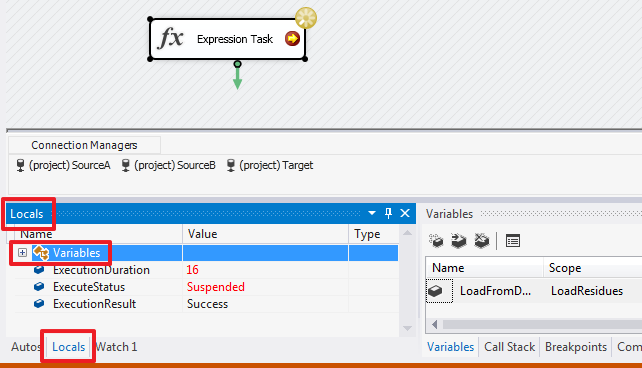Screen dimensions: 642x368
Task: Click the ExecutionResult cube icon
Action: tap(39, 304)
